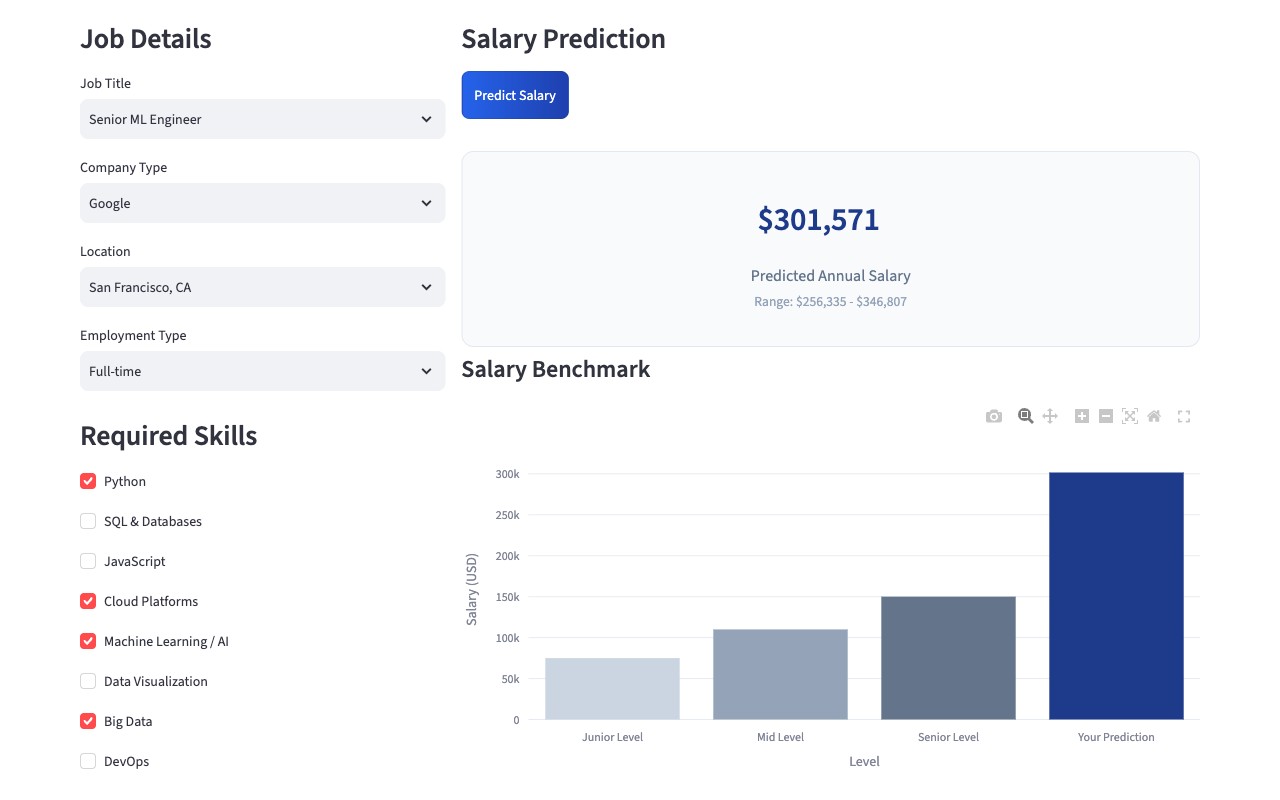Image resolution: width=1280 pixels, height=800 pixels.
Task: Untick the Big Data checkbox
Action: [x=88, y=721]
